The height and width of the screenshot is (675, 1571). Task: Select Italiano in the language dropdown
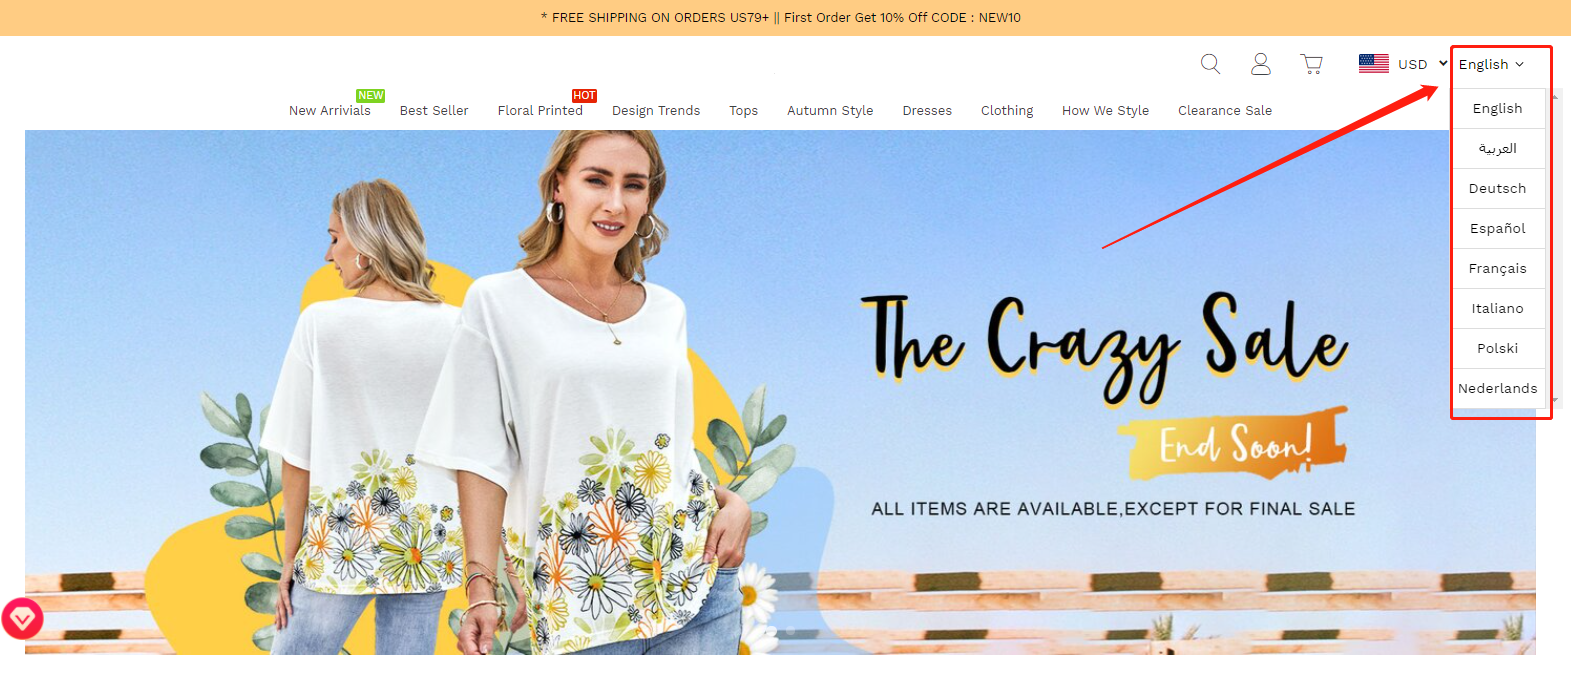[x=1497, y=308]
